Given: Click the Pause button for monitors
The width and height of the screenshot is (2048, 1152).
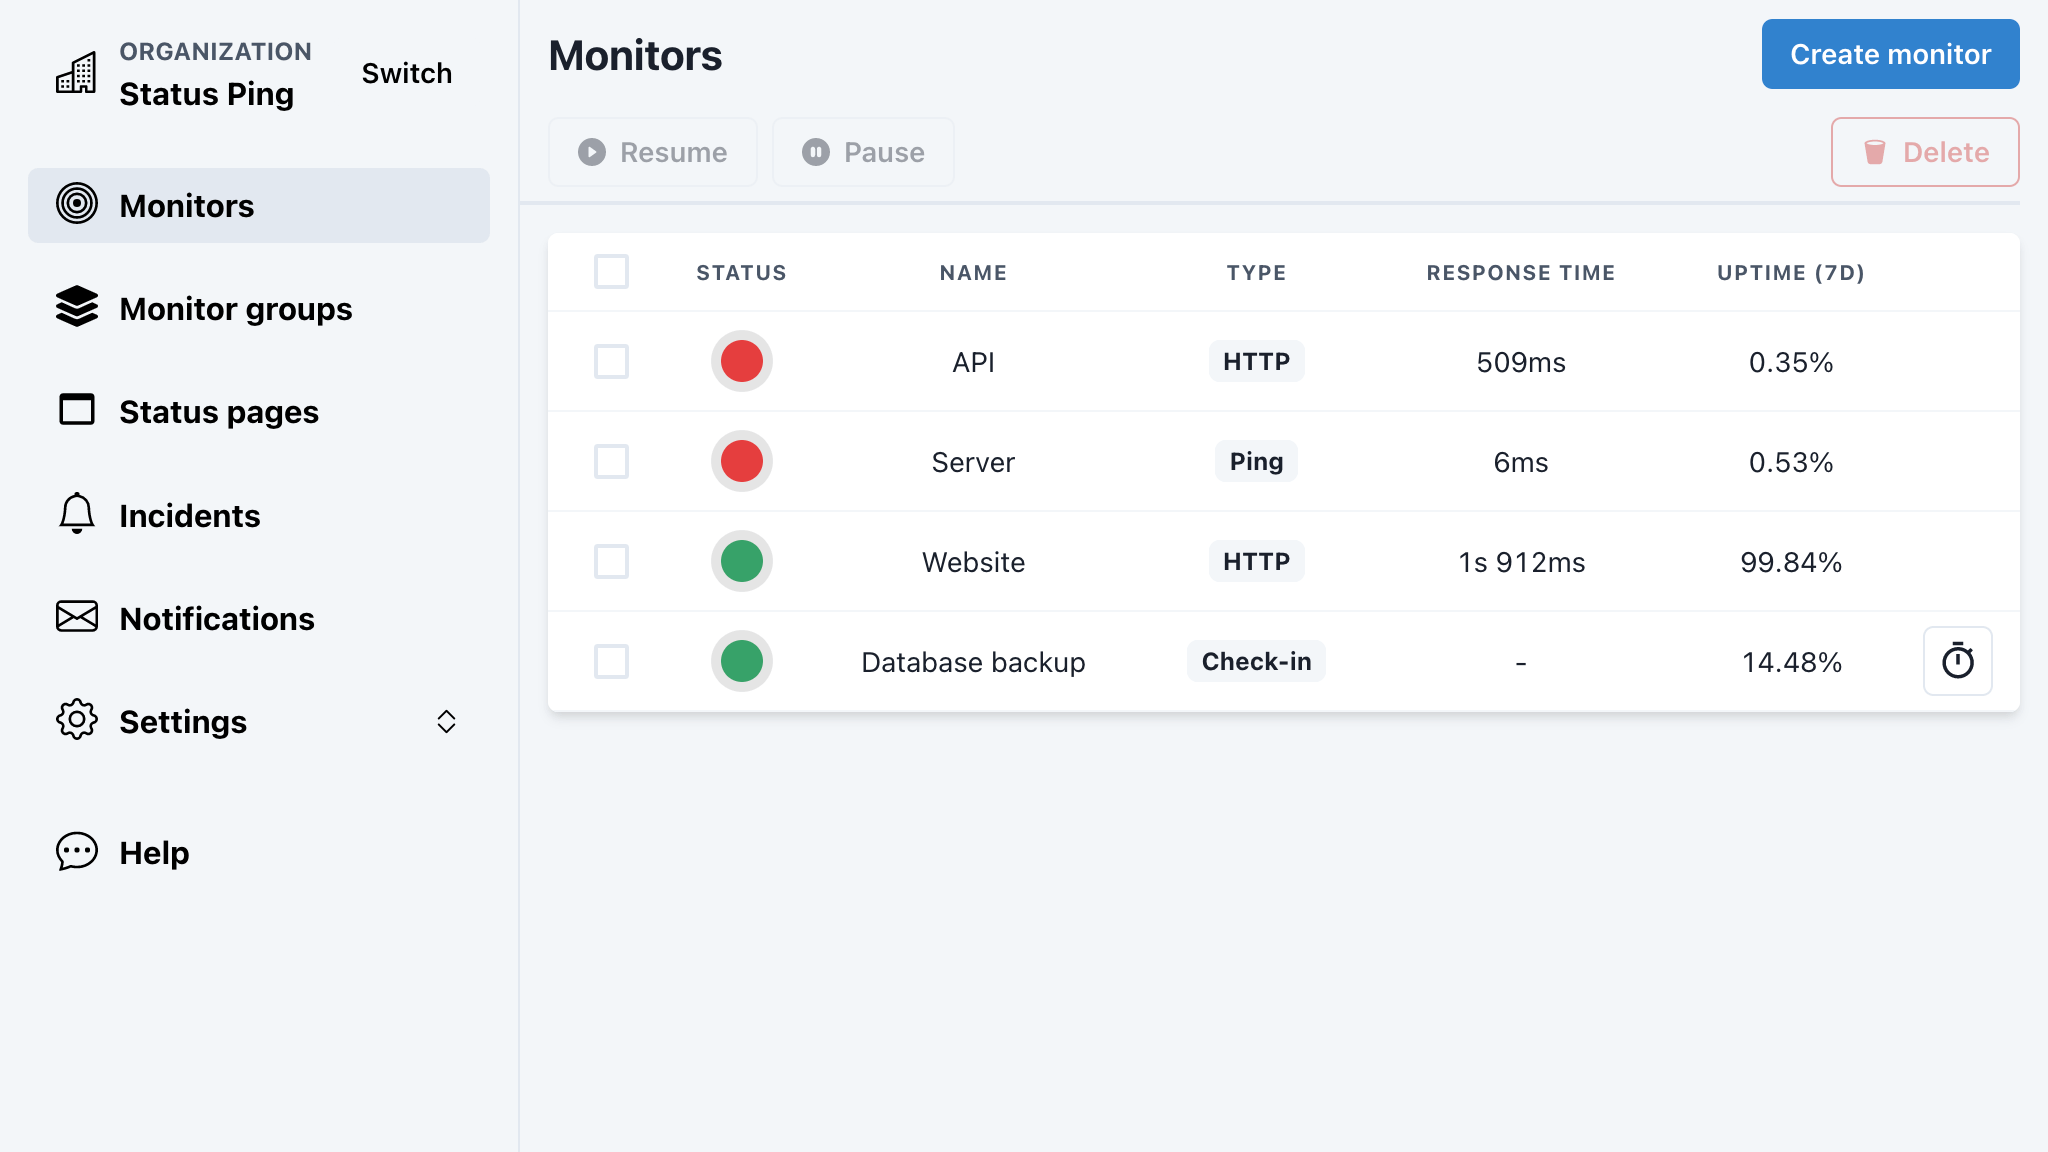Looking at the screenshot, I should point(864,152).
